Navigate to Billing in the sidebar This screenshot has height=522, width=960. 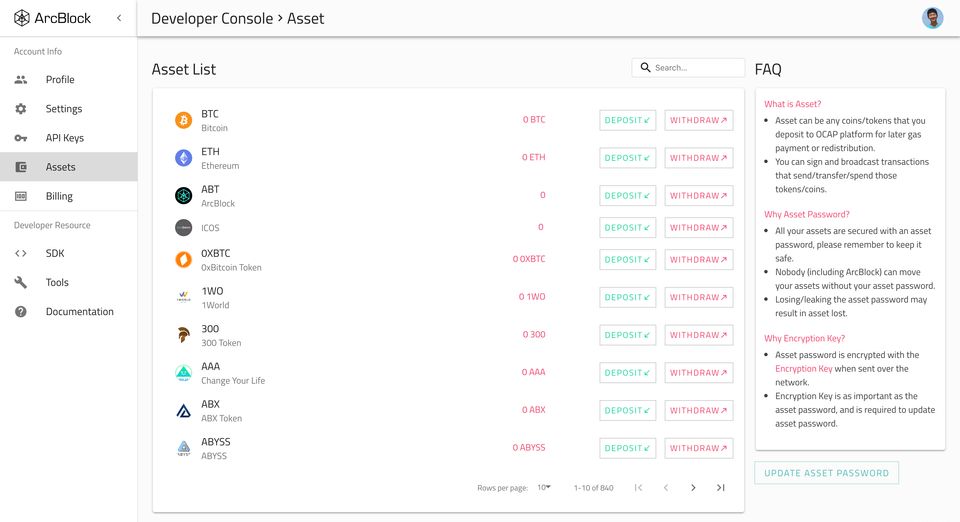click(x=59, y=196)
